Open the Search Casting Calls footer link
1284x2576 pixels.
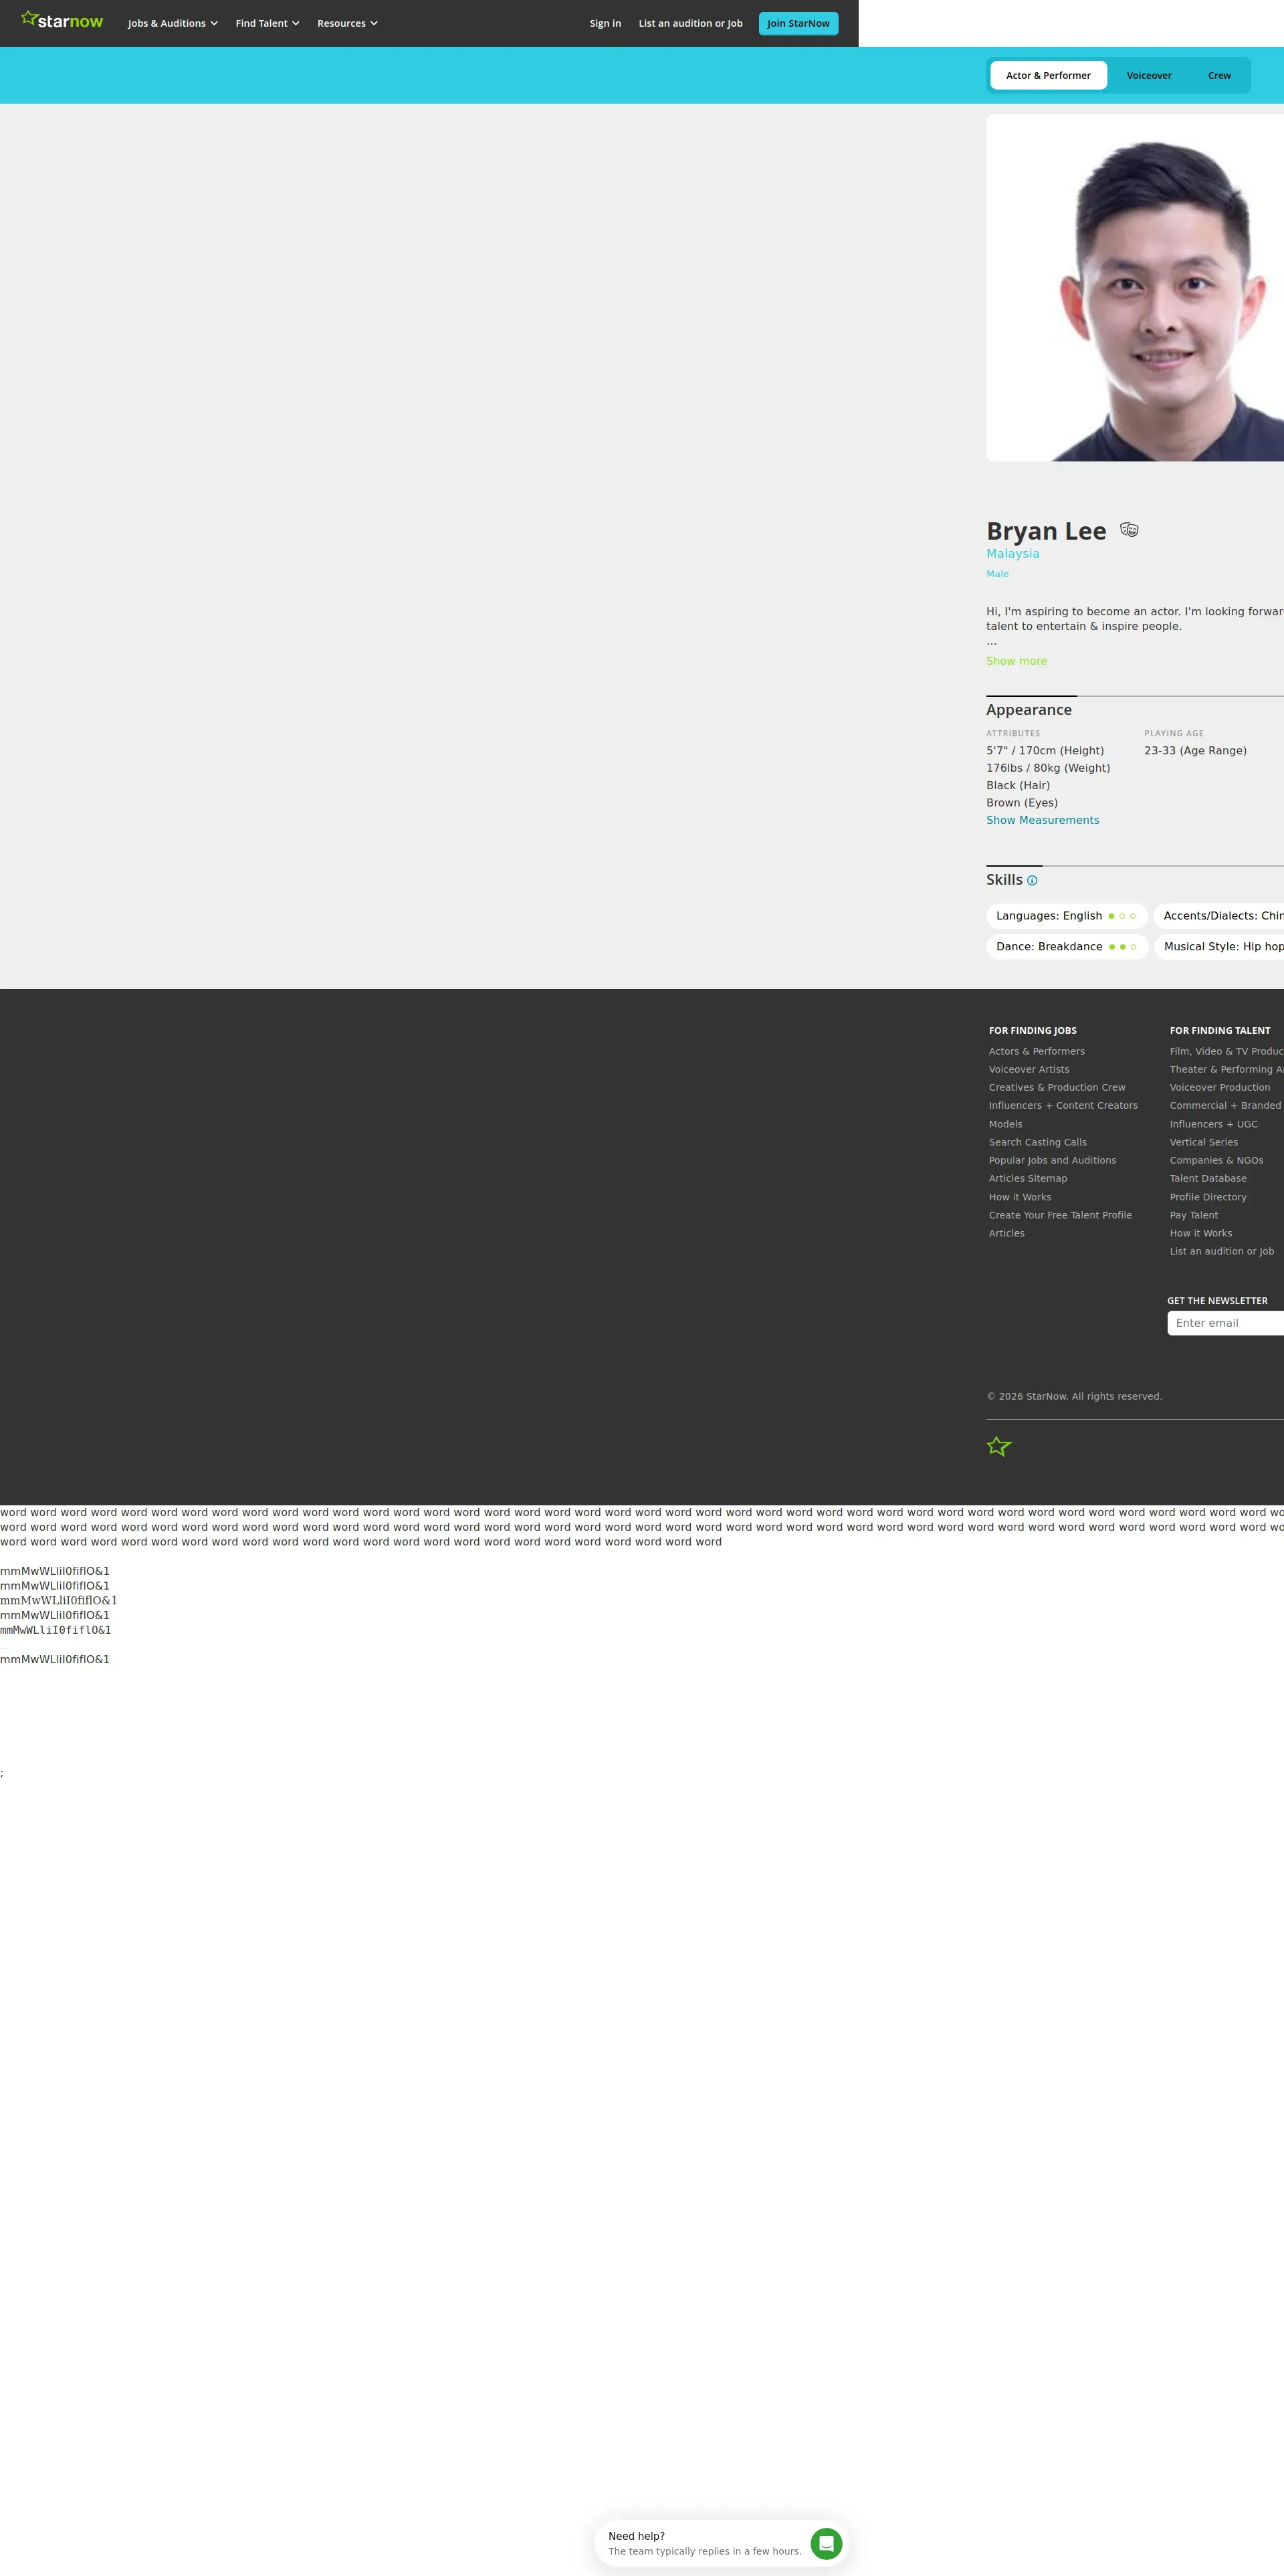click(x=1037, y=1142)
